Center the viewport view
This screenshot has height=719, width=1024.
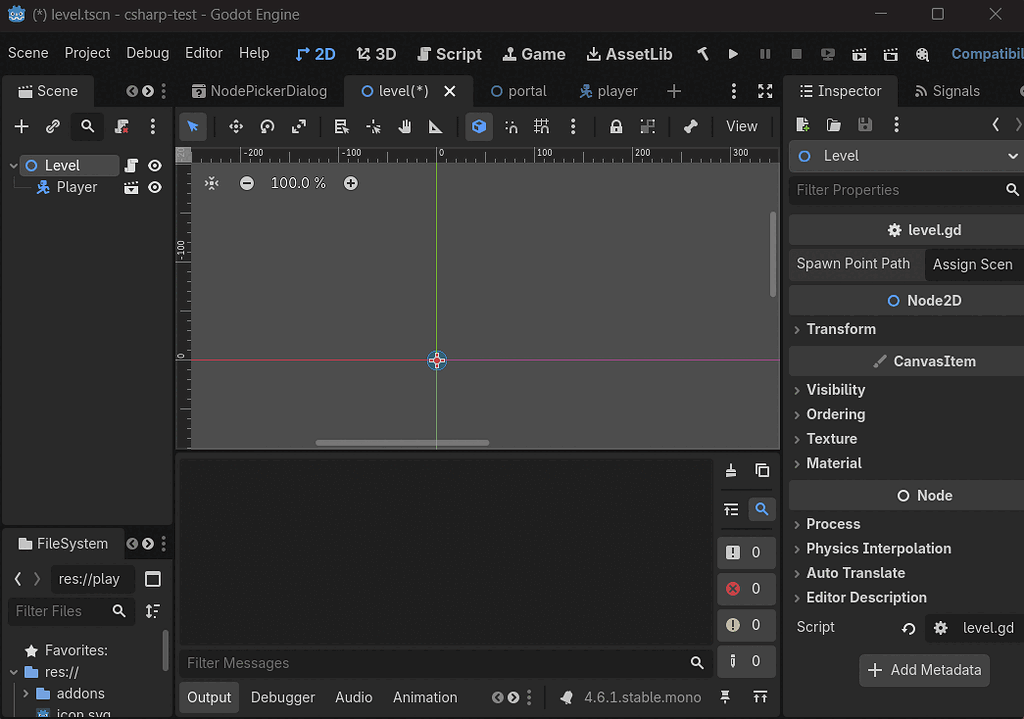pos(211,184)
